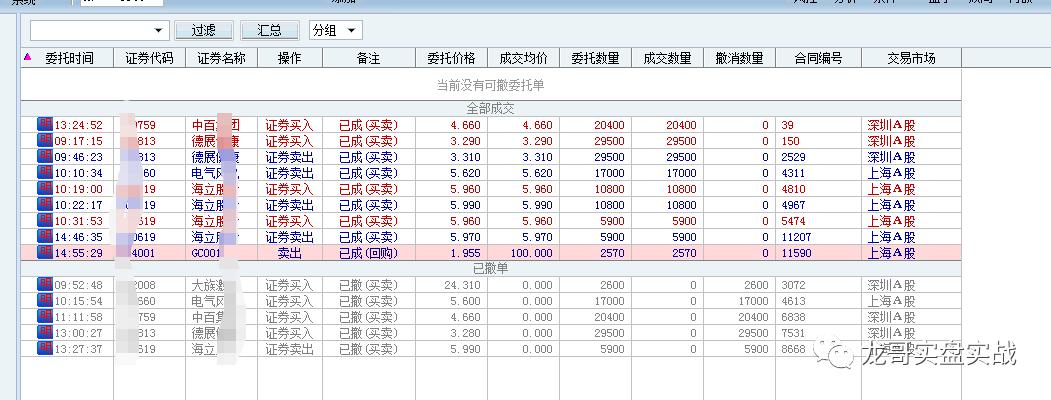Click the order icon for 13:00:27 row

click(44, 332)
